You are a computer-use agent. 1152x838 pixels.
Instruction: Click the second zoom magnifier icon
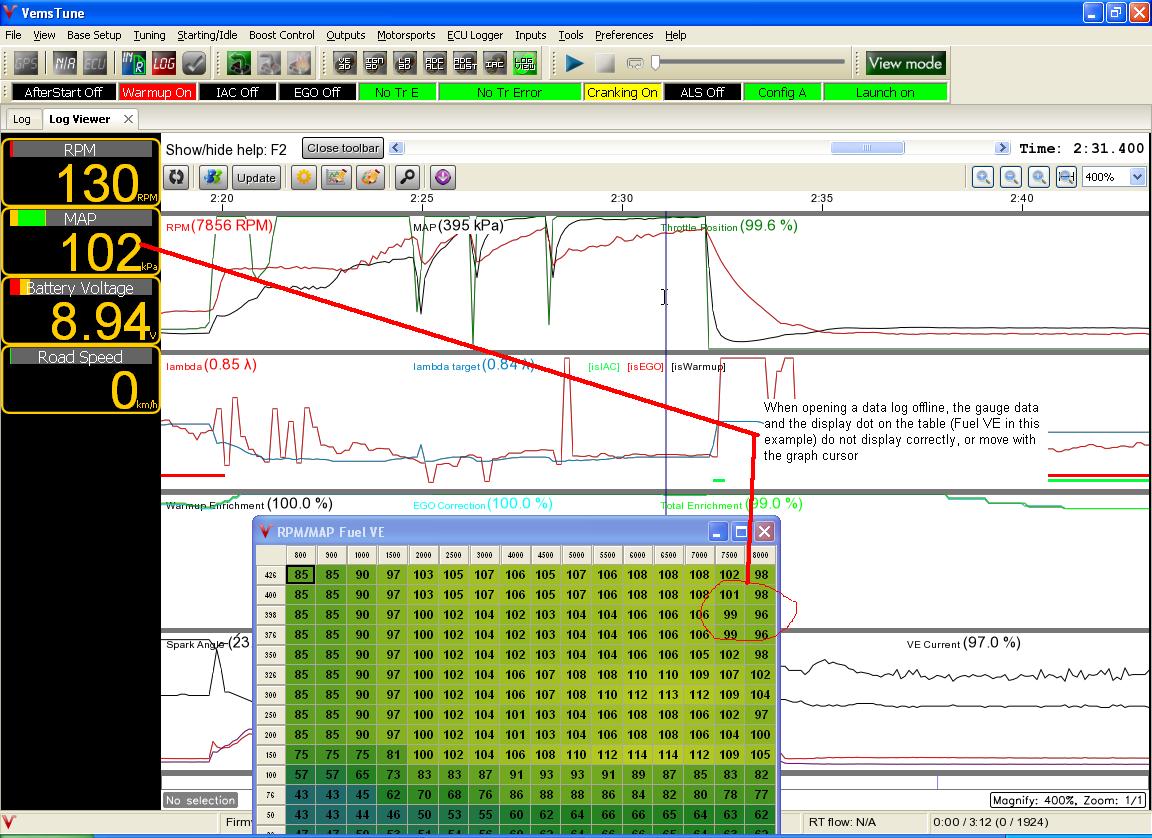coord(1011,177)
